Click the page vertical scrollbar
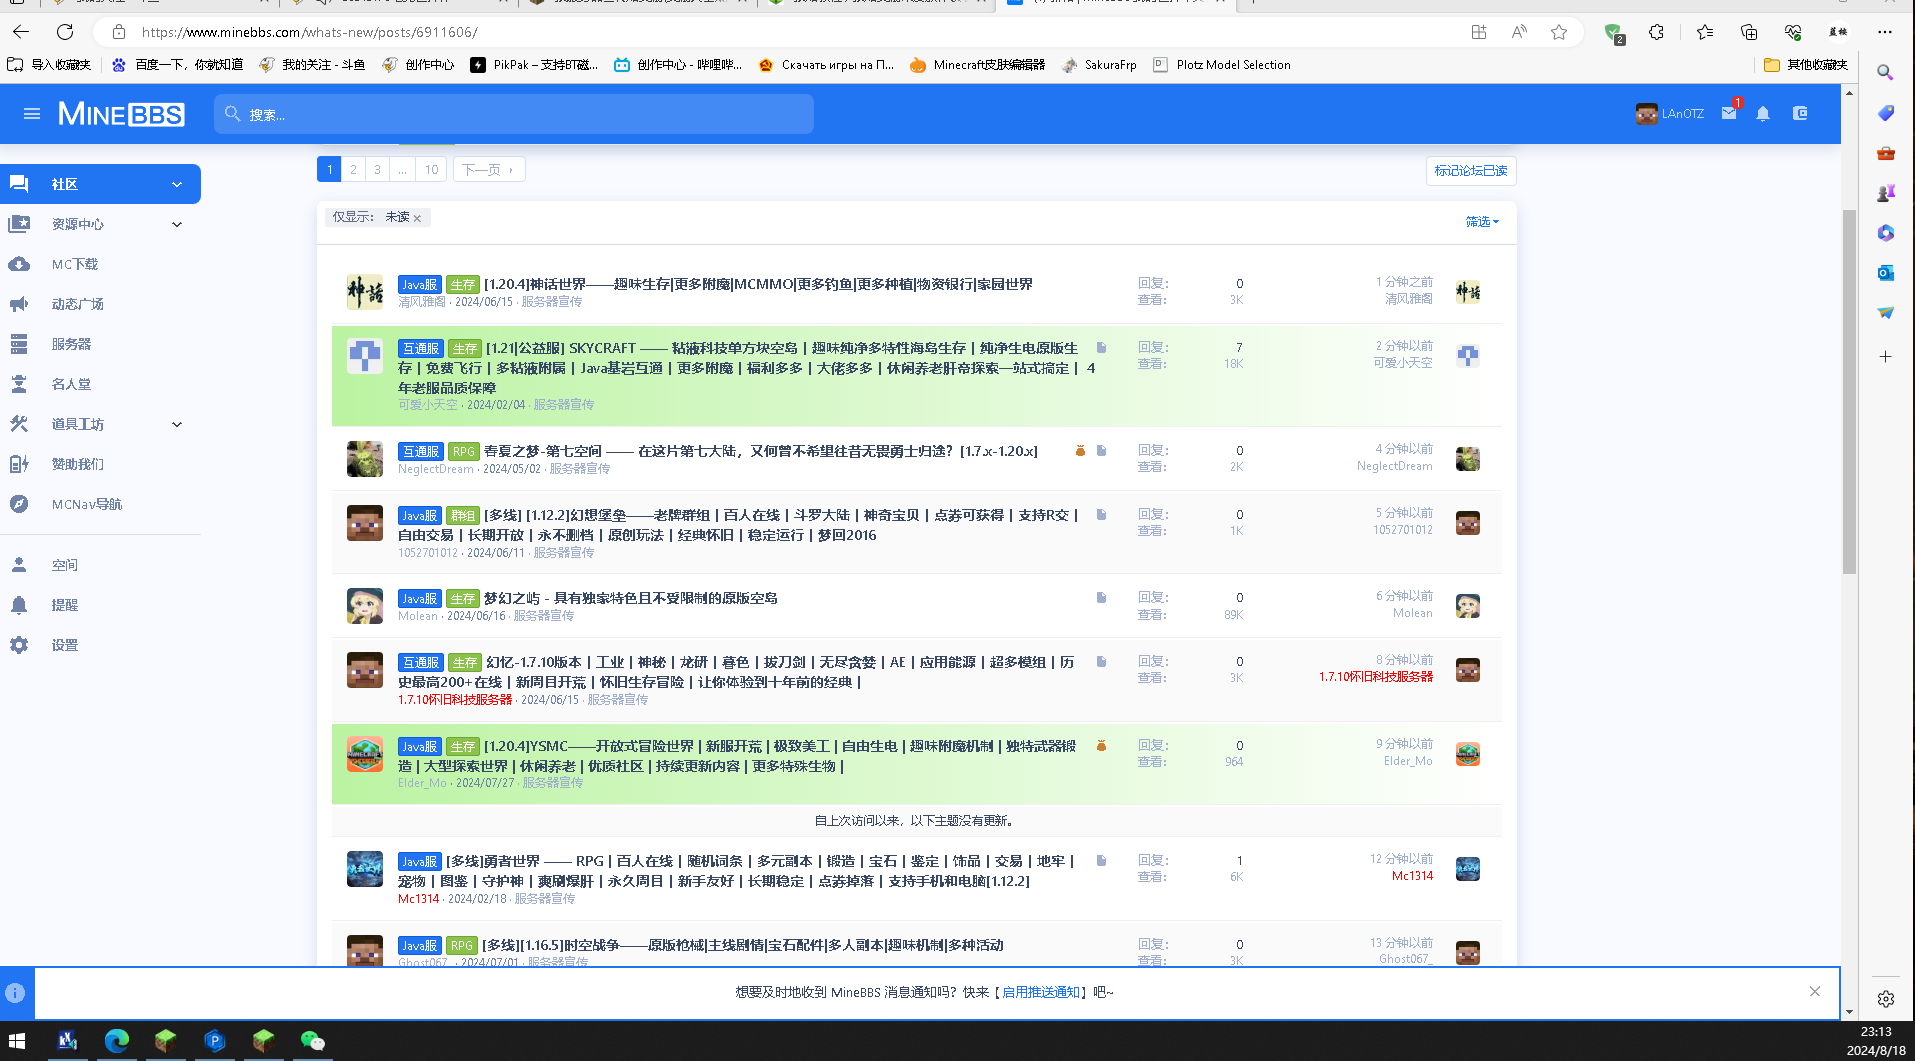Image resolution: width=1915 pixels, height=1061 pixels. click(1849, 390)
